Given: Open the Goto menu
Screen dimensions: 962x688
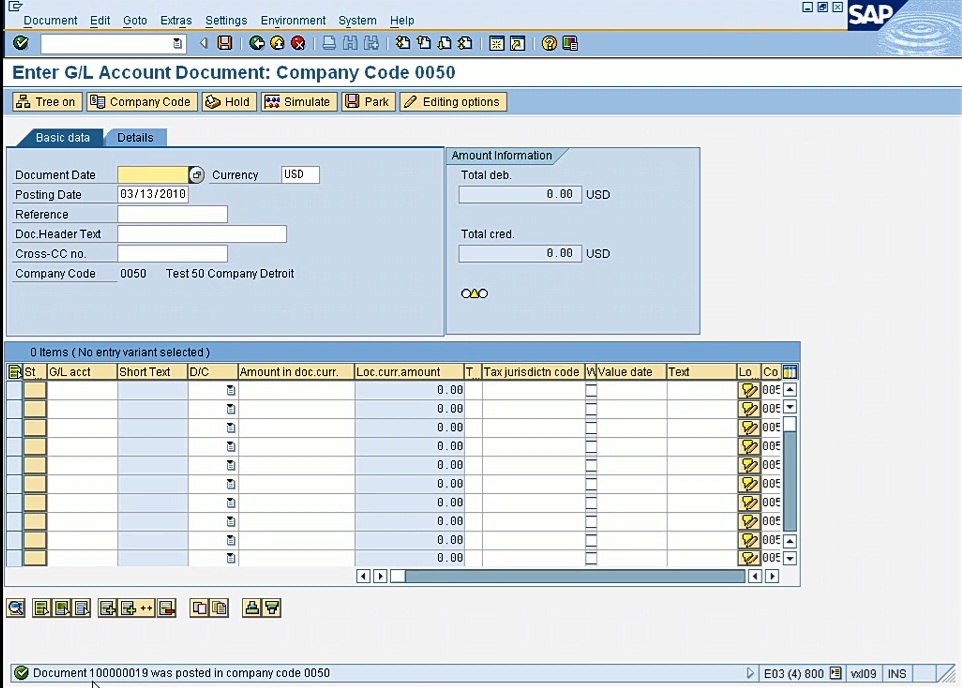Looking at the screenshot, I should (x=135, y=20).
